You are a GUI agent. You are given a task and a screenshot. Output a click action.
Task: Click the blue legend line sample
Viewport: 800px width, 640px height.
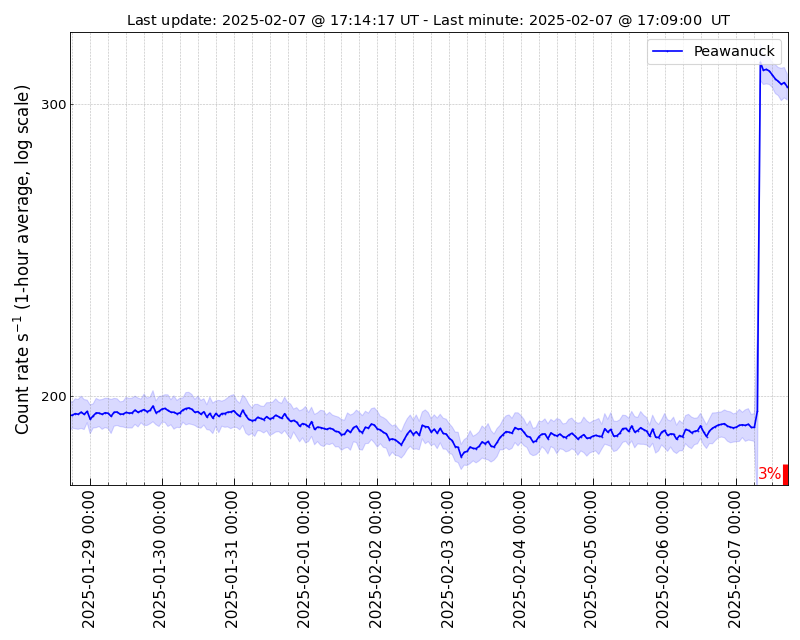pyautogui.click(x=667, y=51)
